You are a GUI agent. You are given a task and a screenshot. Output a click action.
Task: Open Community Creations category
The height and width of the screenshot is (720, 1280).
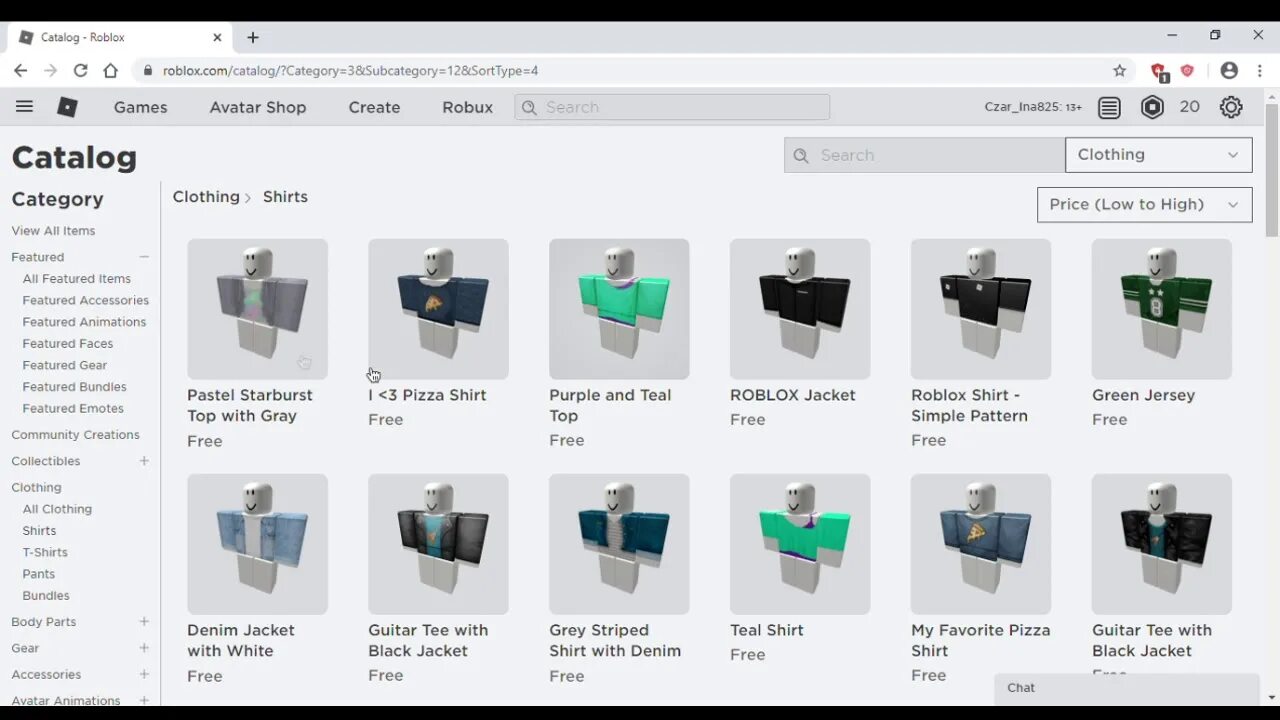point(75,435)
